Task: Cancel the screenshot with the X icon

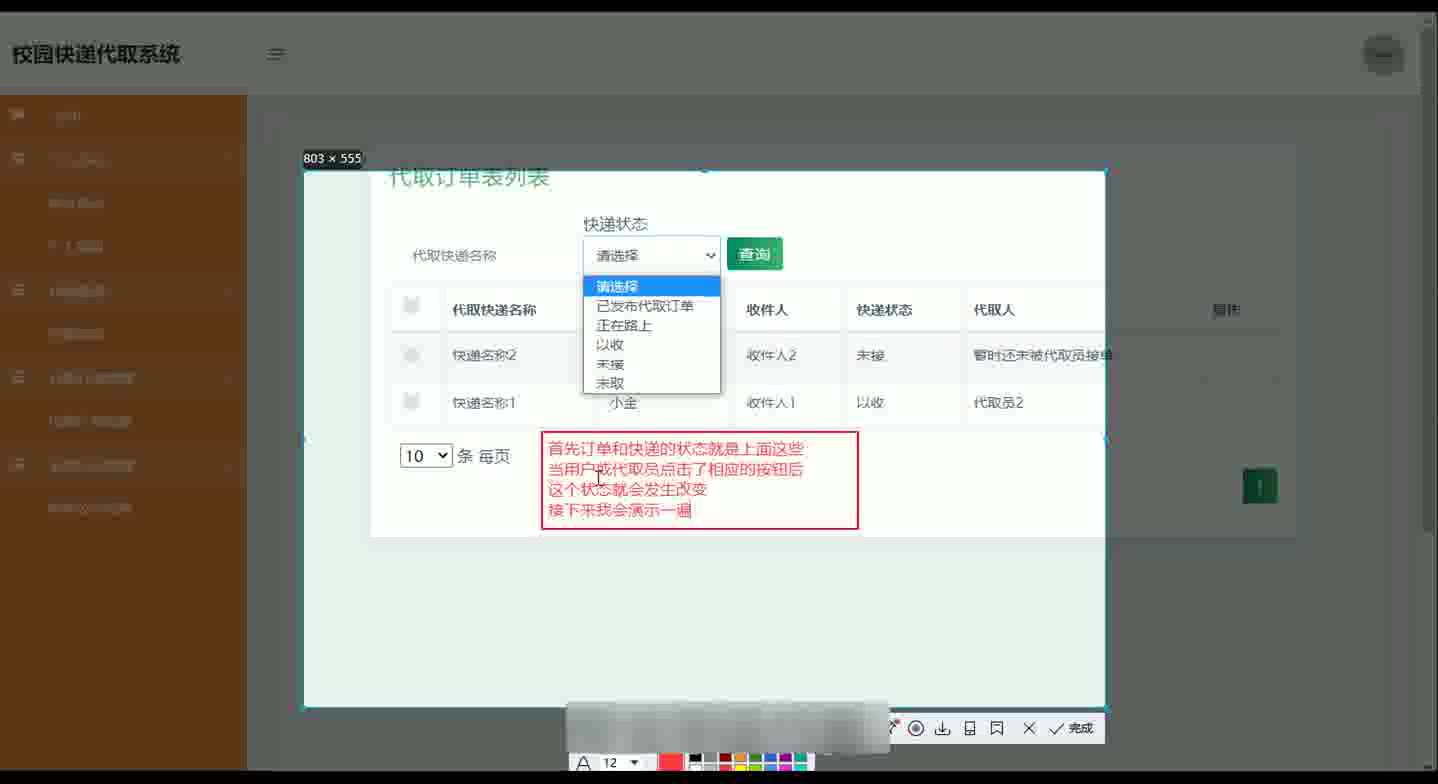Action: pyautogui.click(x=1029, y=728)
